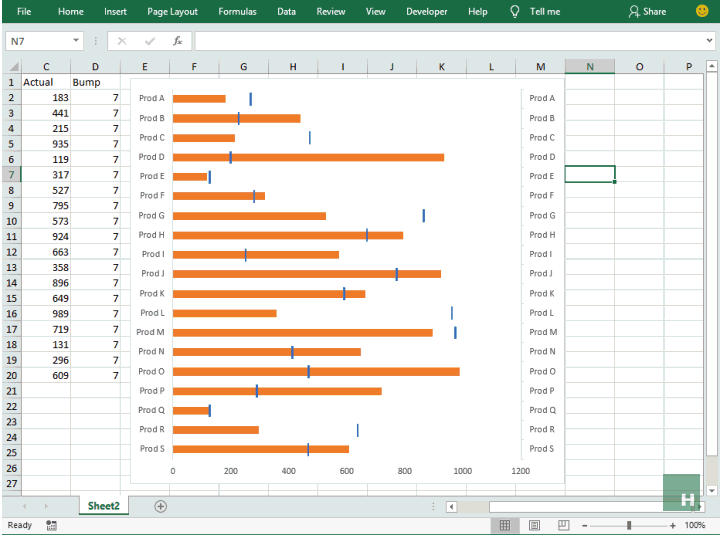
Task: Select column C header
Action: point(46,67)
